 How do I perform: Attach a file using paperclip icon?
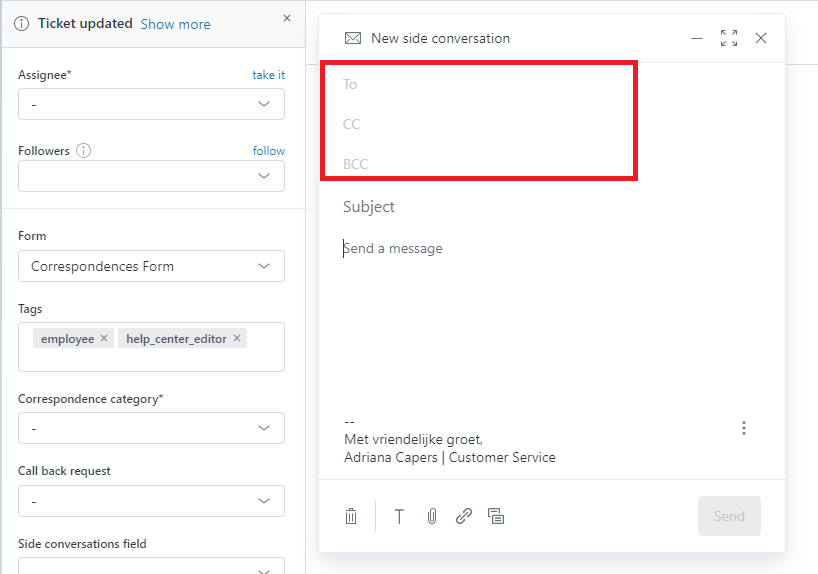click(431, 516)
